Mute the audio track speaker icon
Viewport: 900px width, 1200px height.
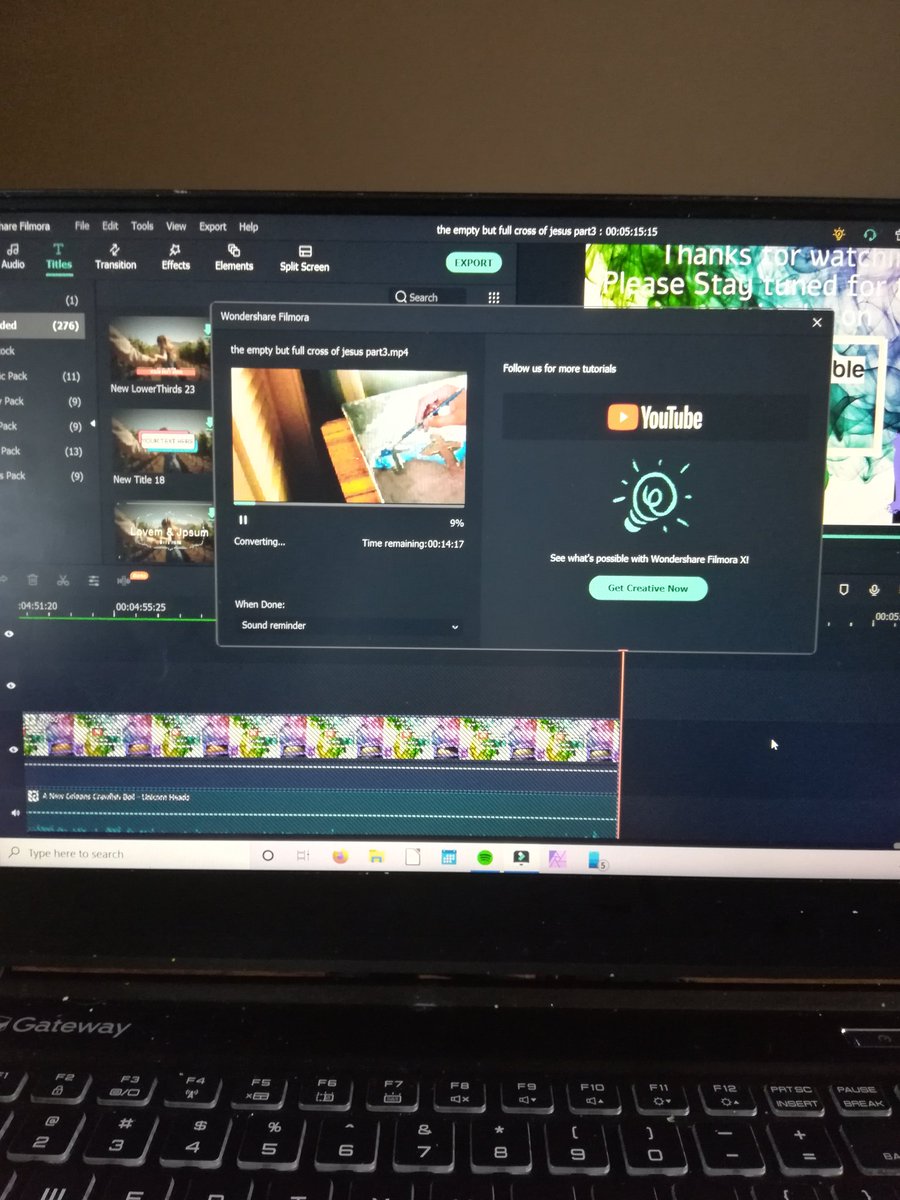pos(14,814)
